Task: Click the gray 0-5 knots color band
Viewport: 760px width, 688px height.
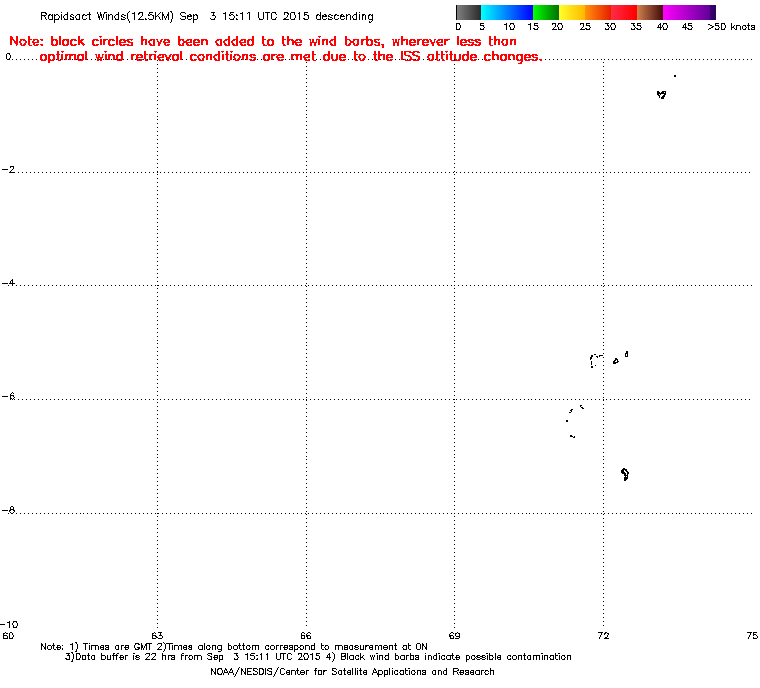Action: click(468, 13)
